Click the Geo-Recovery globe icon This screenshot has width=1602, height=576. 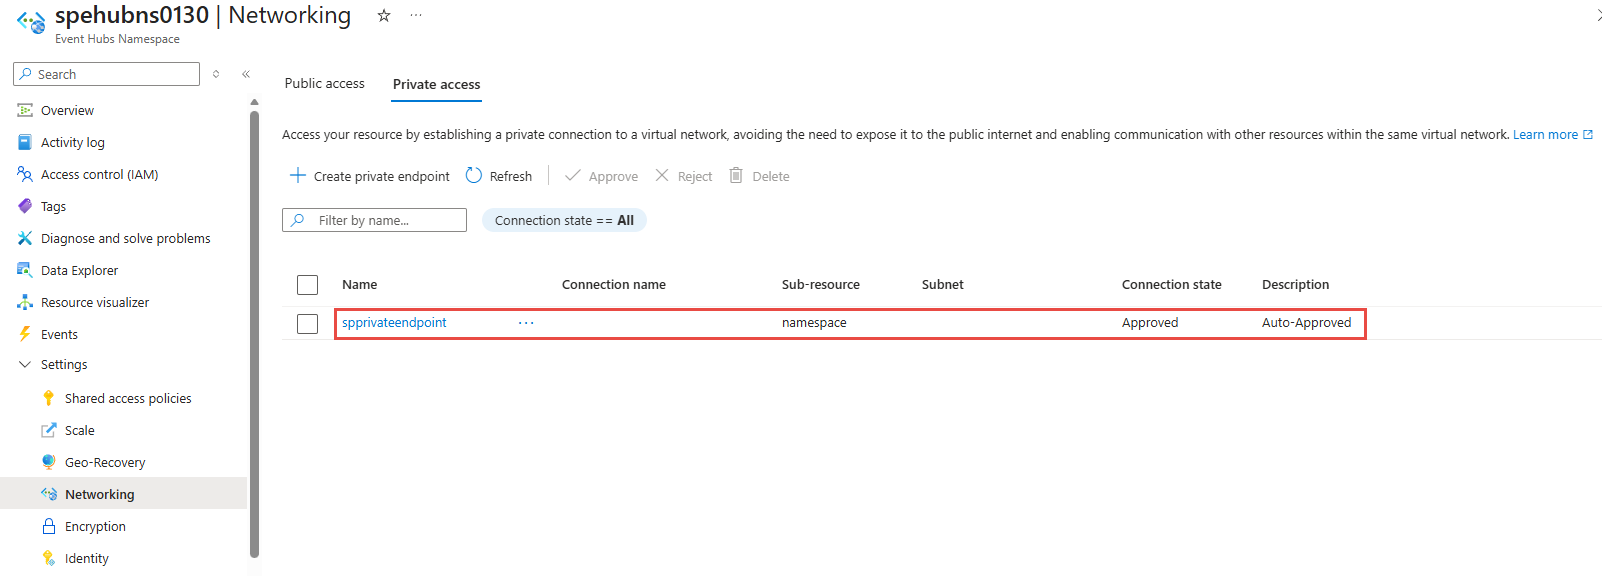pyautogui.click(x=49, y=462)
